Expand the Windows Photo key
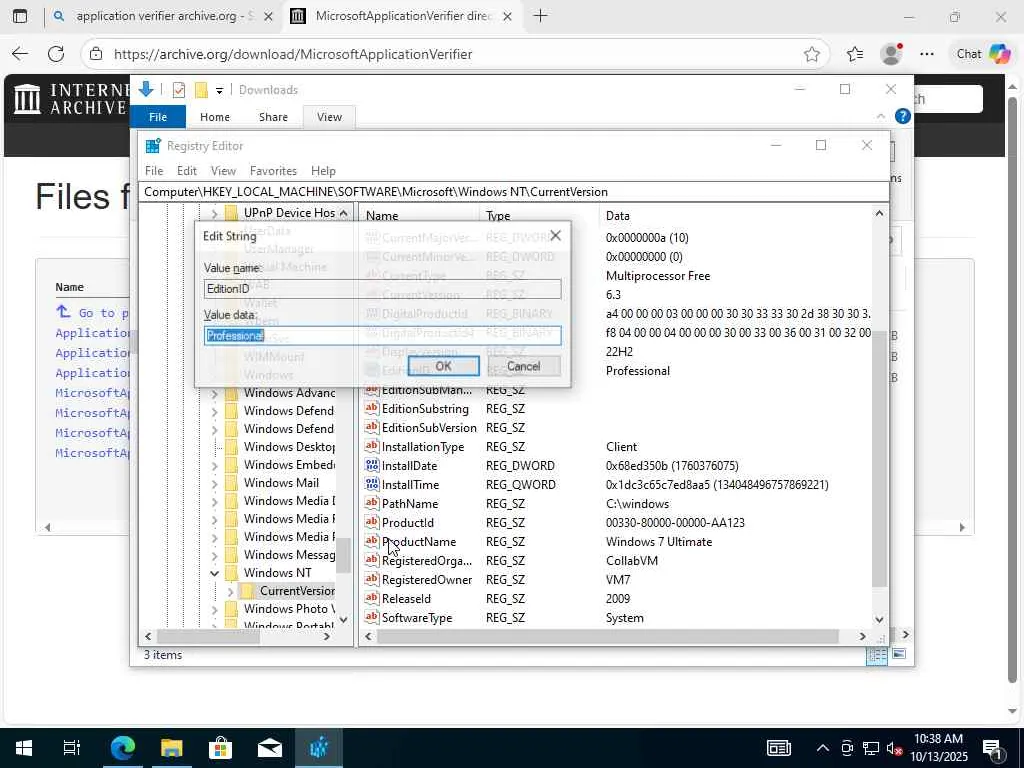This screenshot has width=1024, height=768. tap(214, 609)
